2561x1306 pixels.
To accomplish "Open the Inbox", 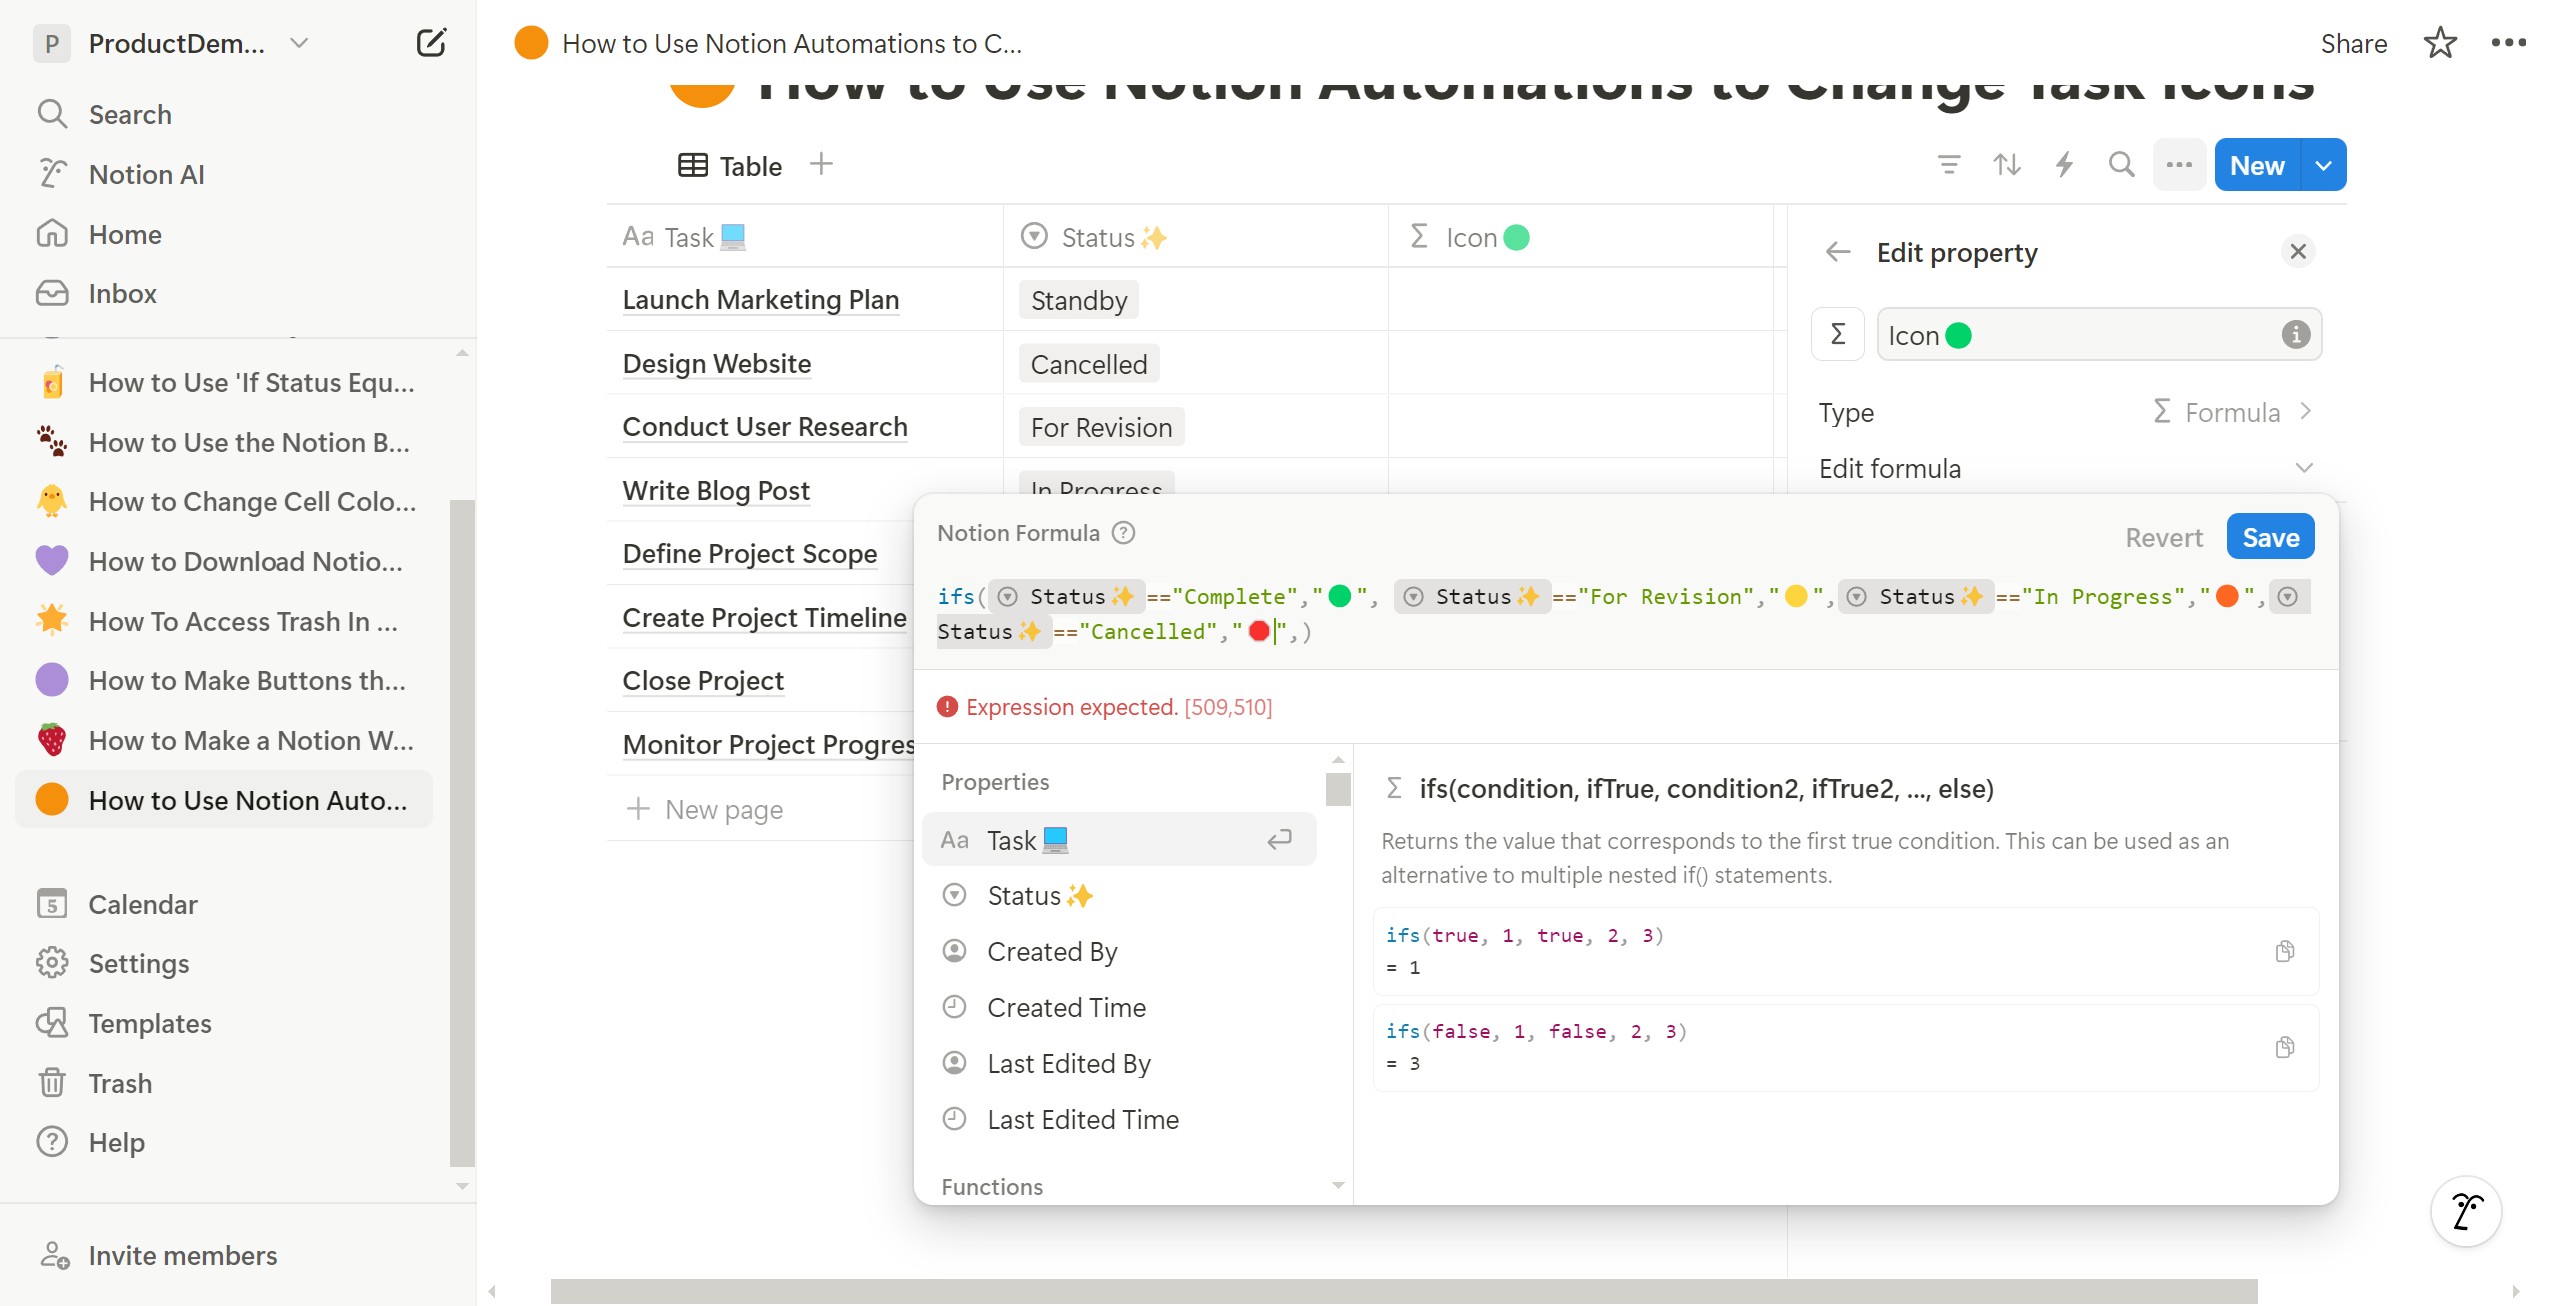I will click(122, 293).
